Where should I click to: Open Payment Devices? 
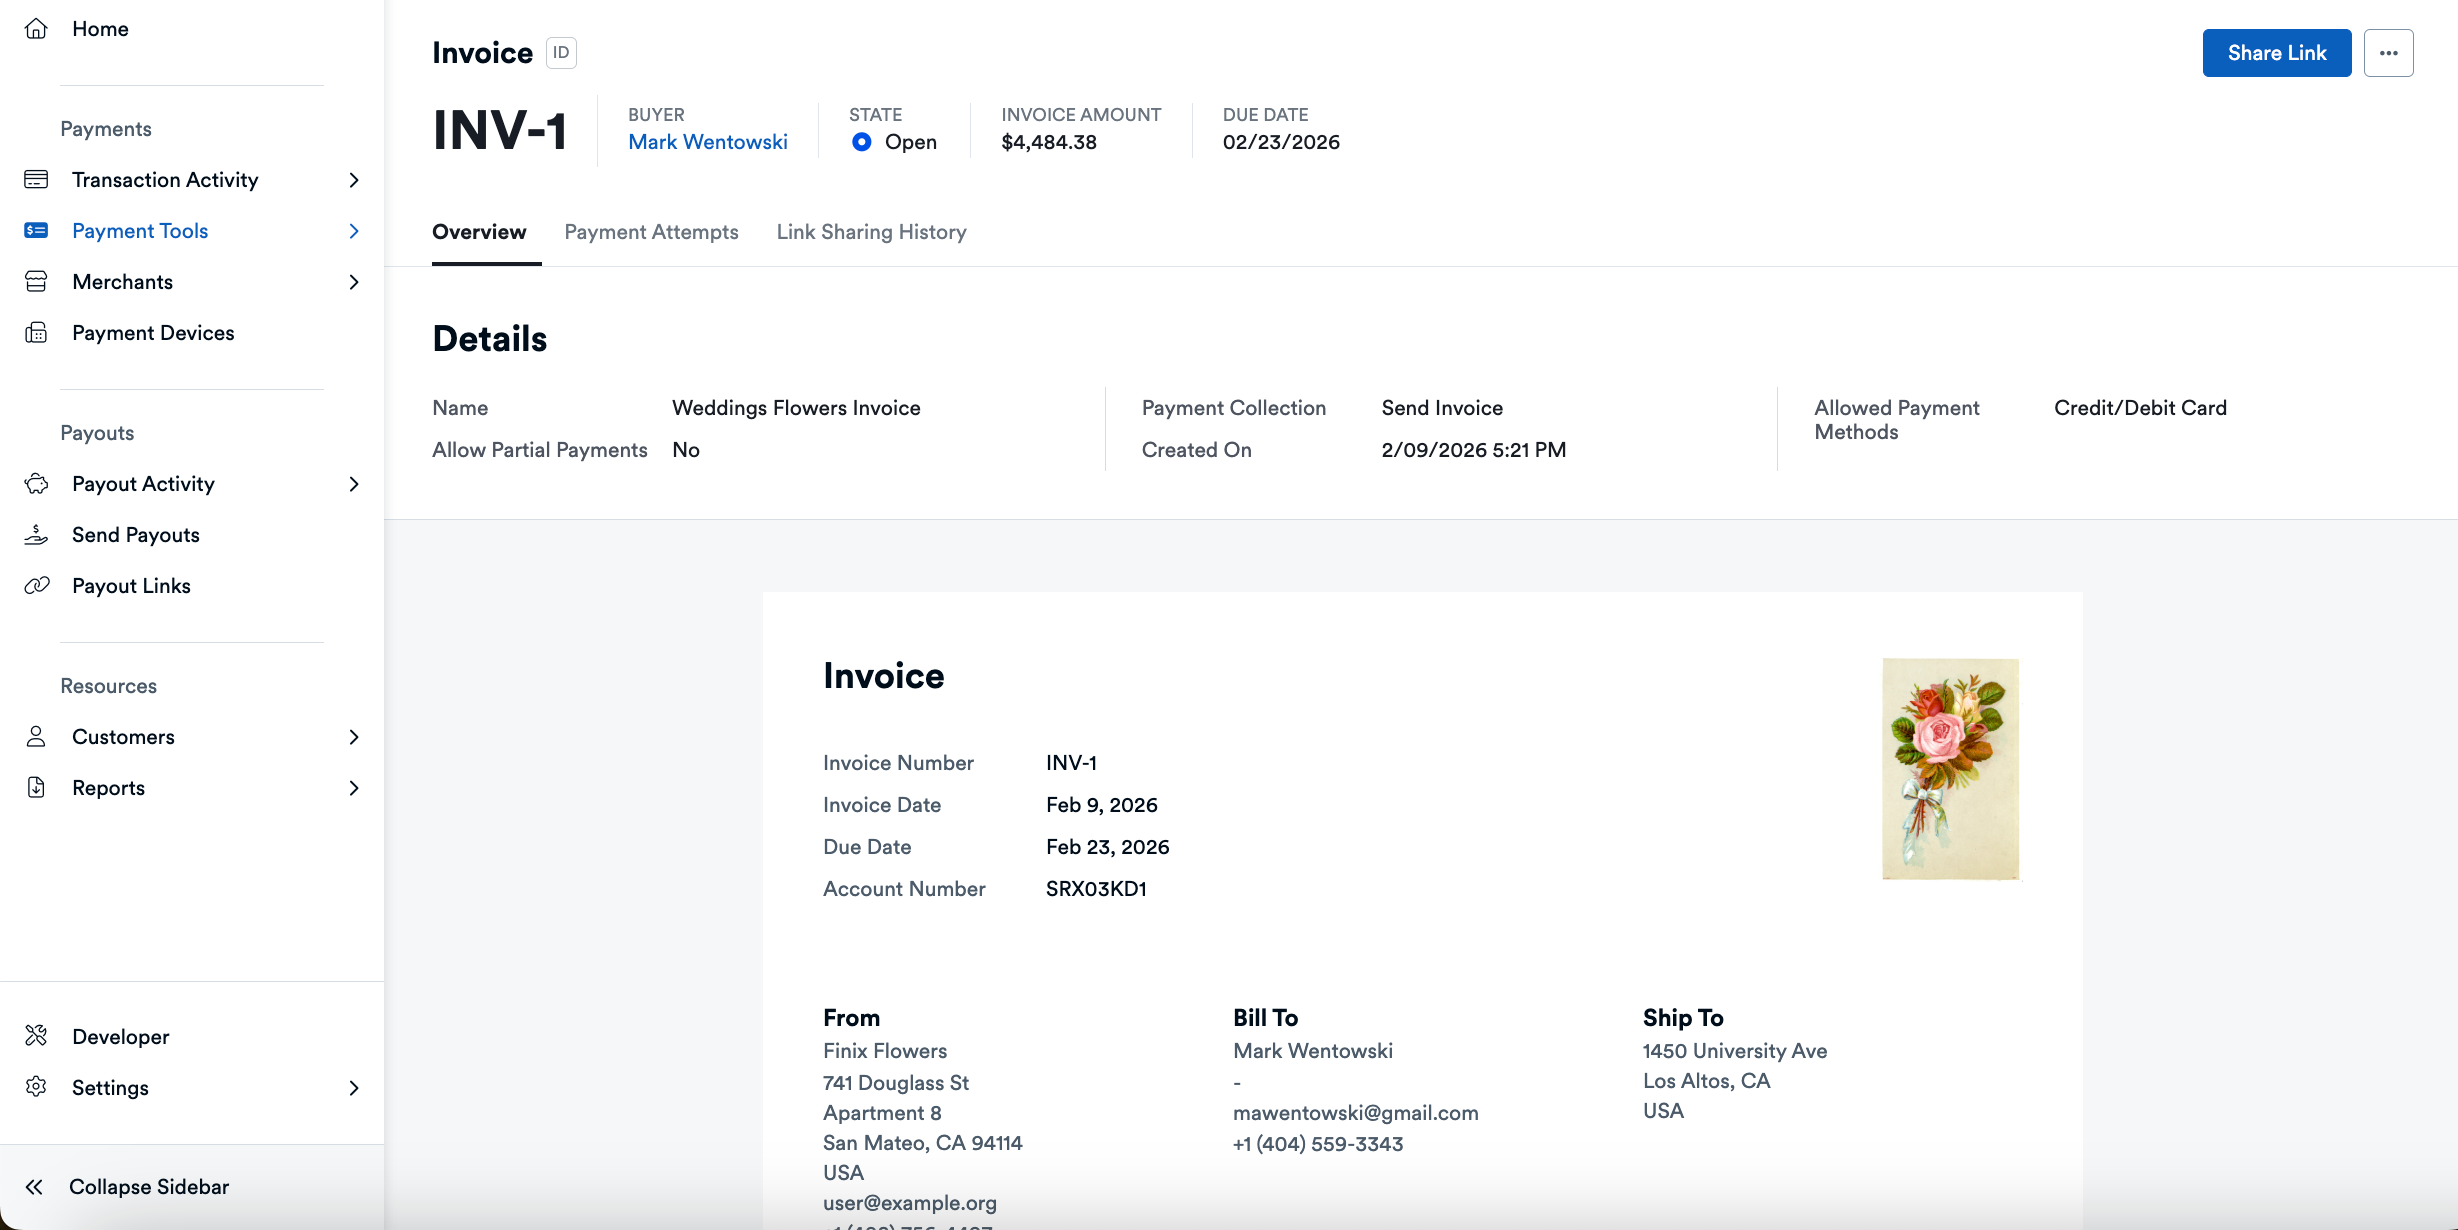click(154, 332)
